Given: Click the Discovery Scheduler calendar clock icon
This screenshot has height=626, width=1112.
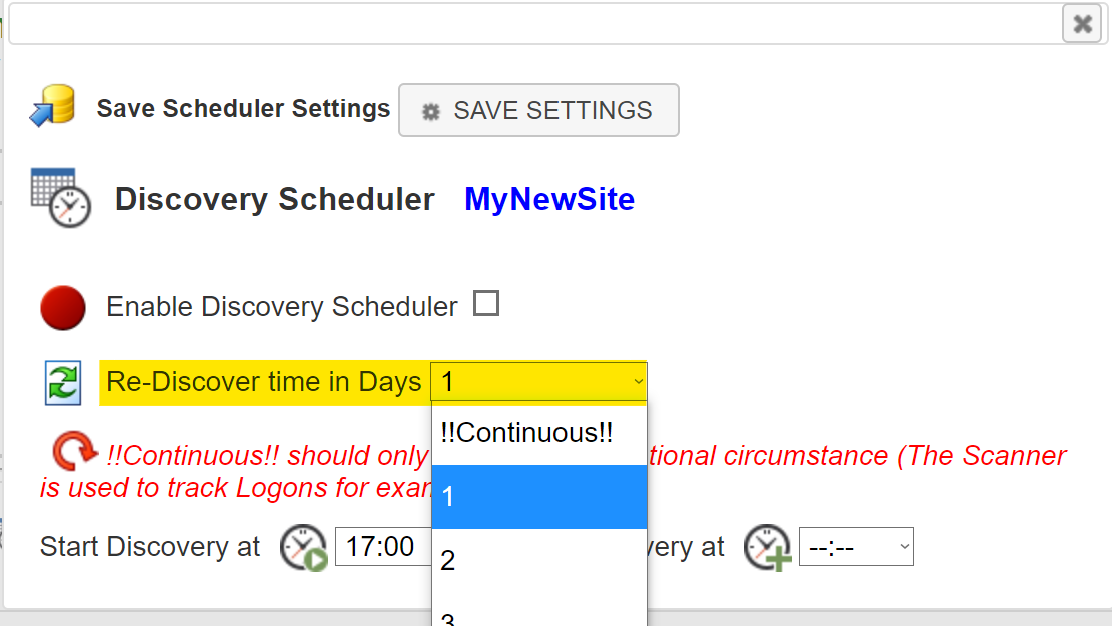Looking at the screenshot, I should click(x=61, y=198).
